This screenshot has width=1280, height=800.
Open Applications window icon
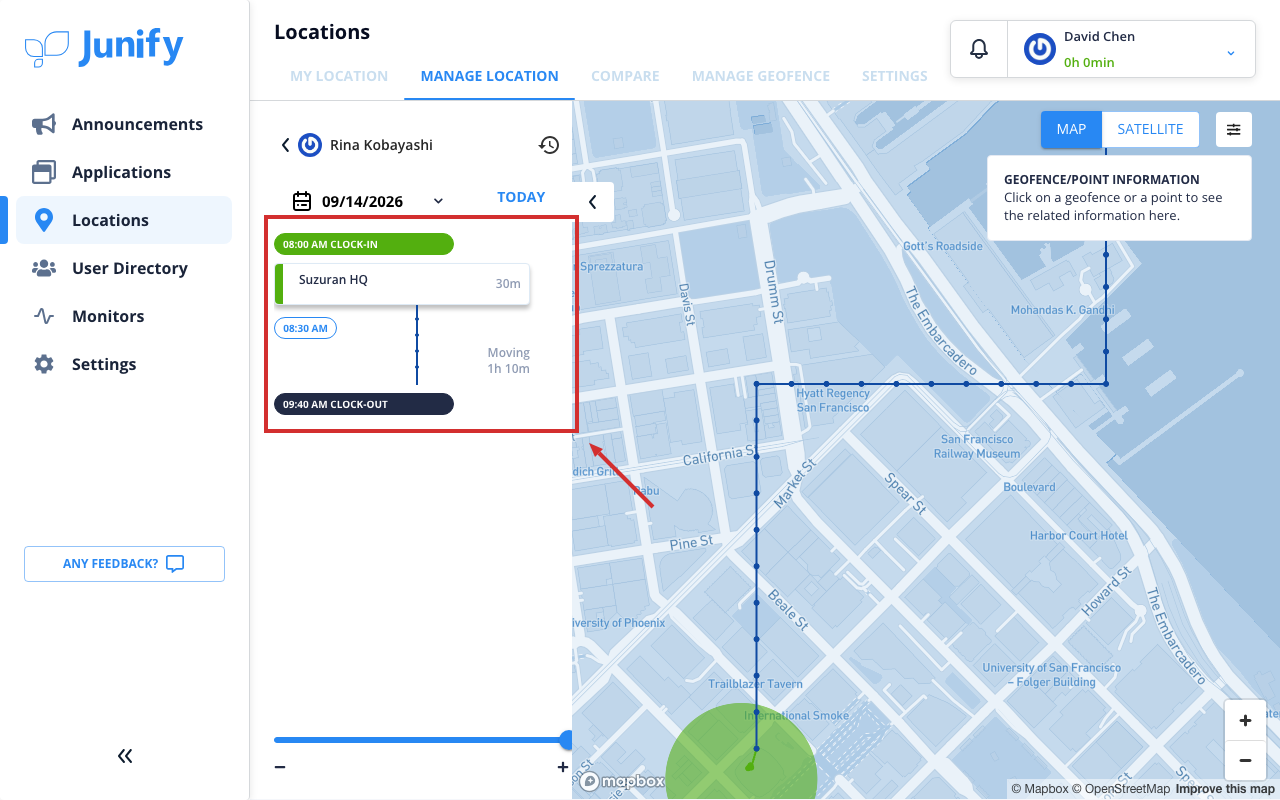(x=44, y=172)
